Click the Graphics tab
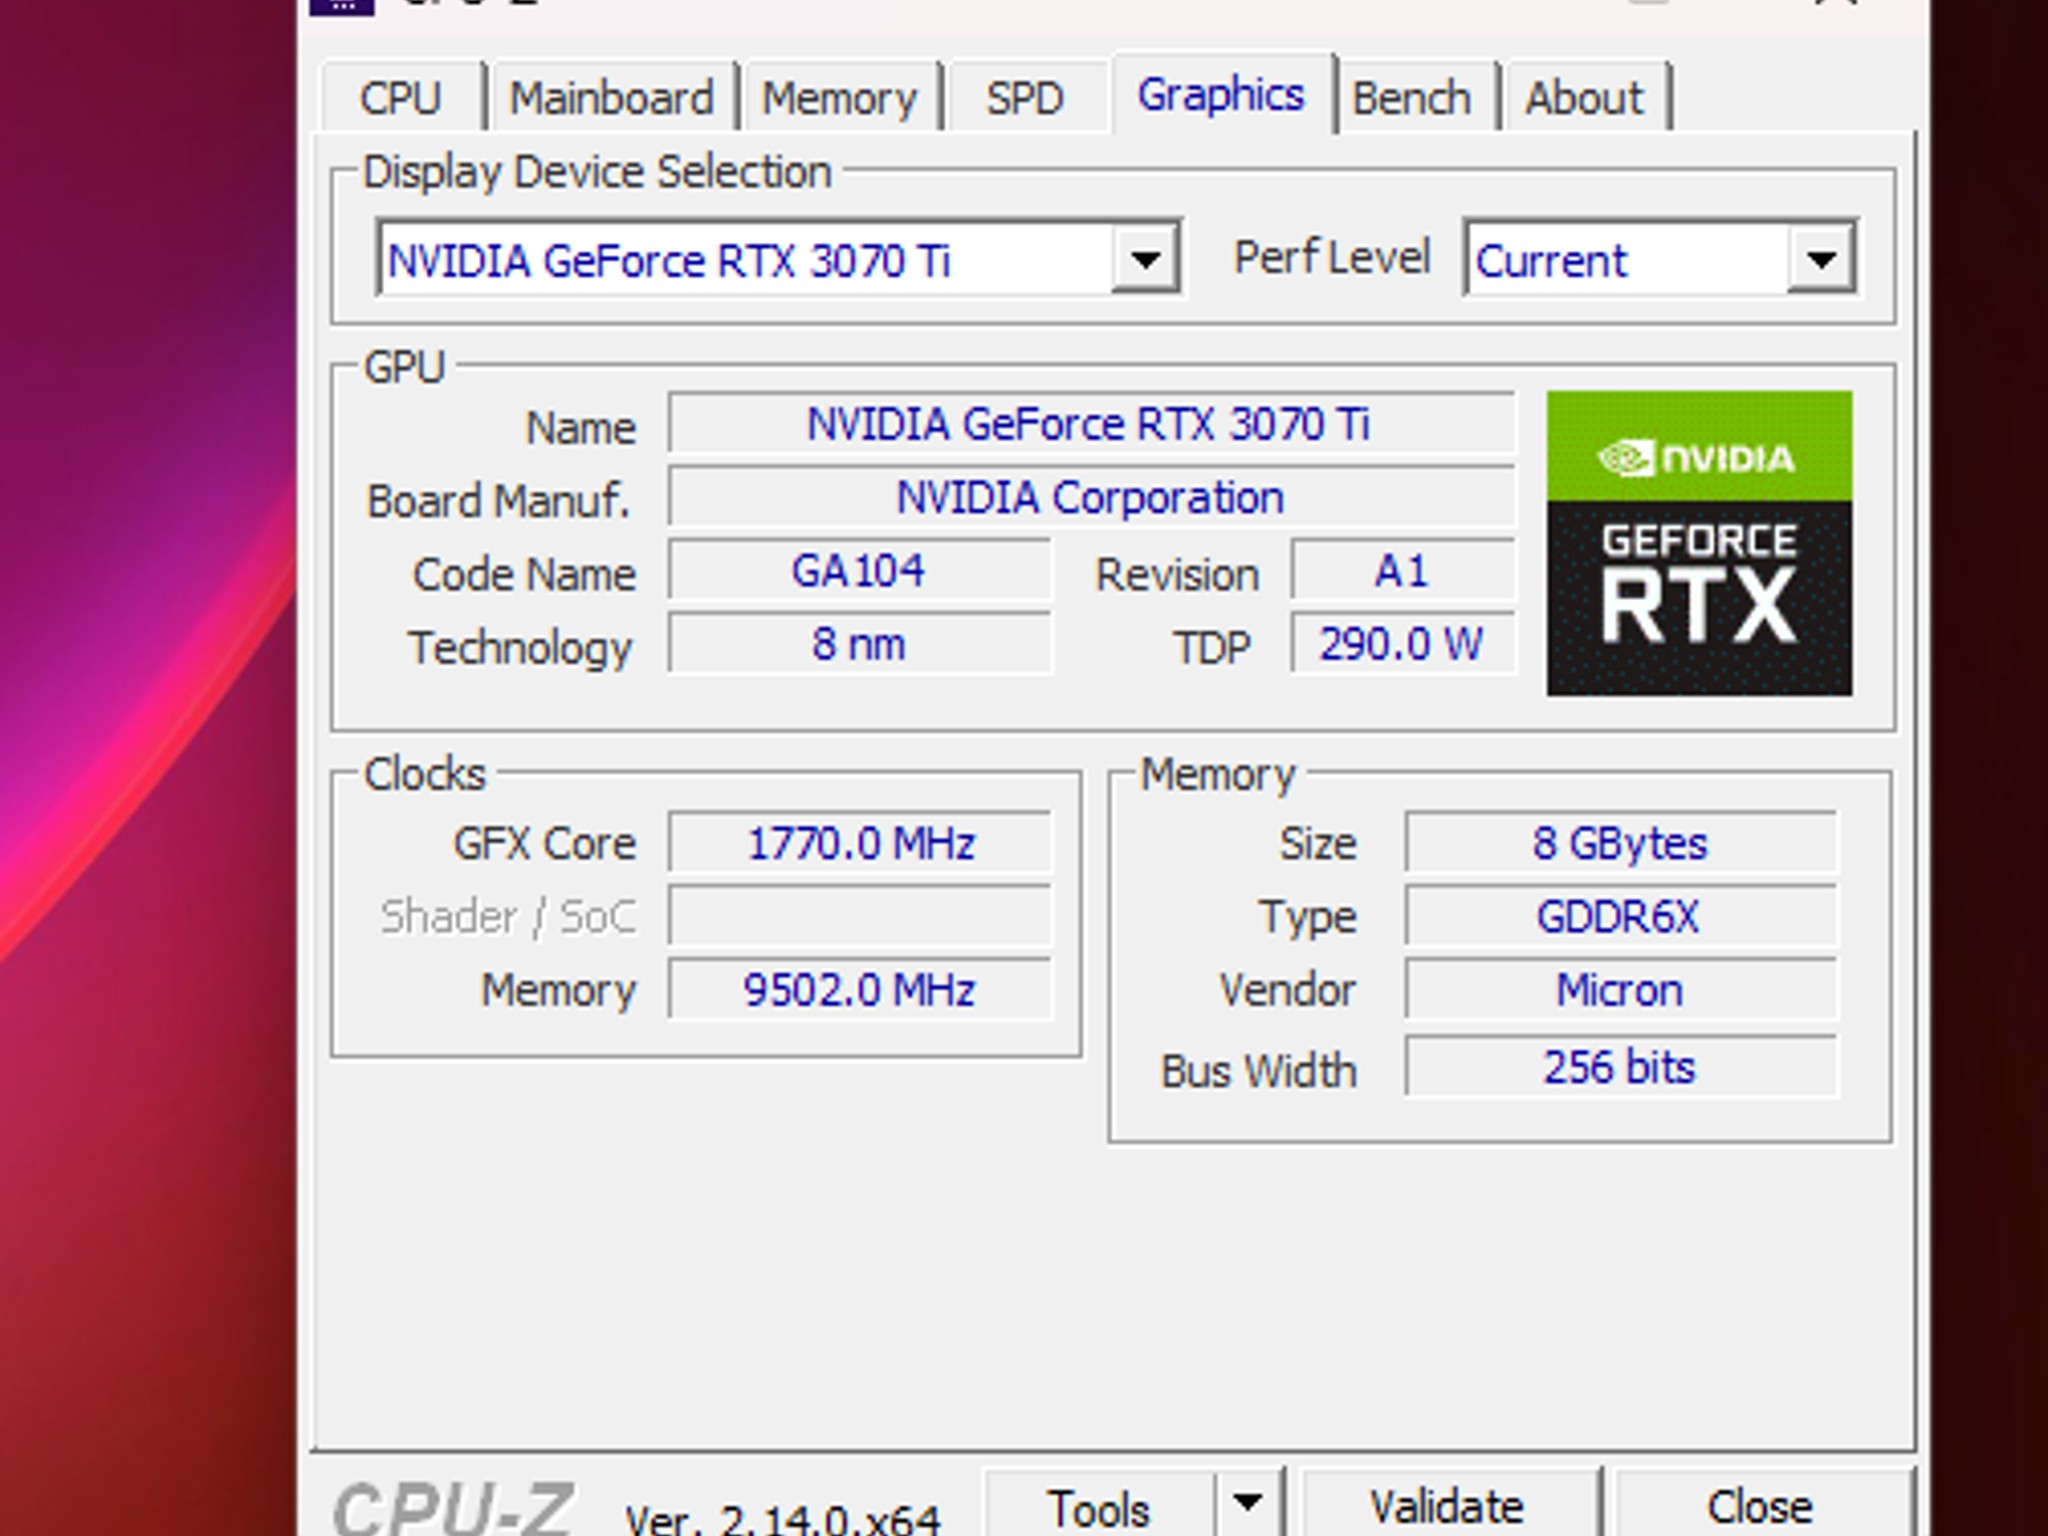 coord(1221,95)
